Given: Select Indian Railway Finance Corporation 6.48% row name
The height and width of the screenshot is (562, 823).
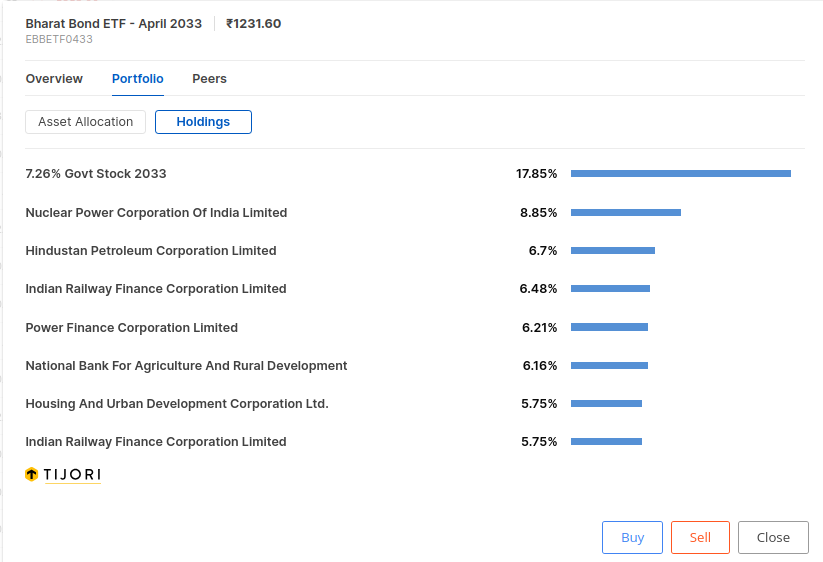Looking at the screenshot, I should (x=156, y=289).
